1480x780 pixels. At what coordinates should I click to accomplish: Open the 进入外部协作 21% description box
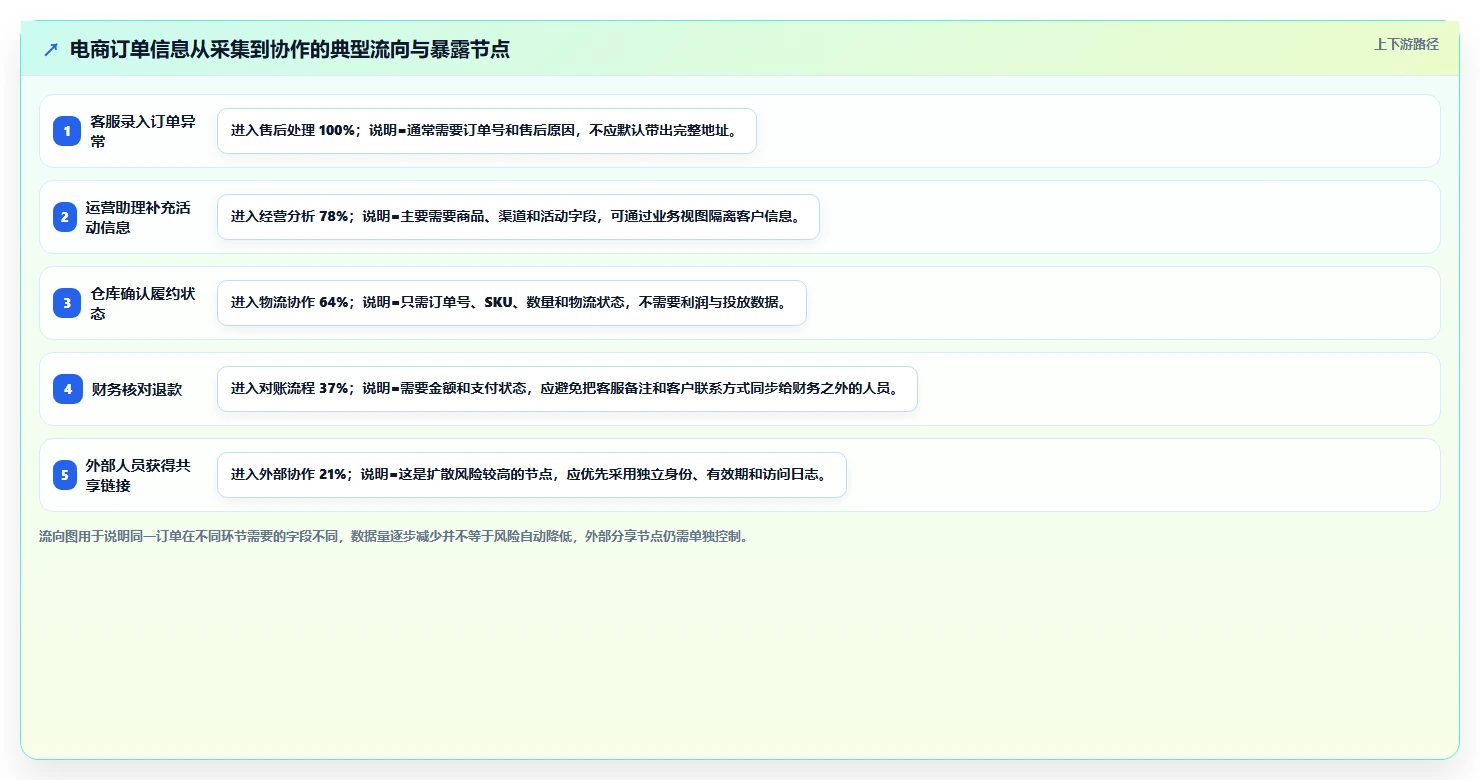coord(532,475)
